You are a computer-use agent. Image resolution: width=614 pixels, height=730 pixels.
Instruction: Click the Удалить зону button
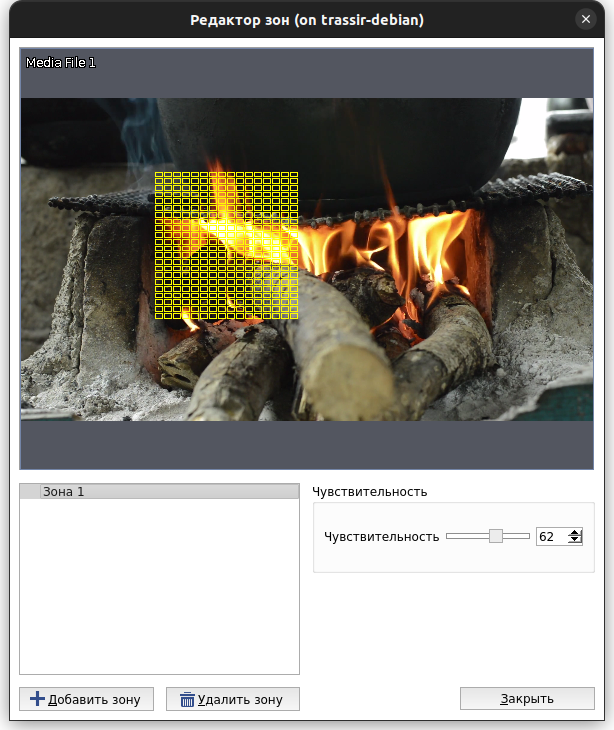coord(233,699)
